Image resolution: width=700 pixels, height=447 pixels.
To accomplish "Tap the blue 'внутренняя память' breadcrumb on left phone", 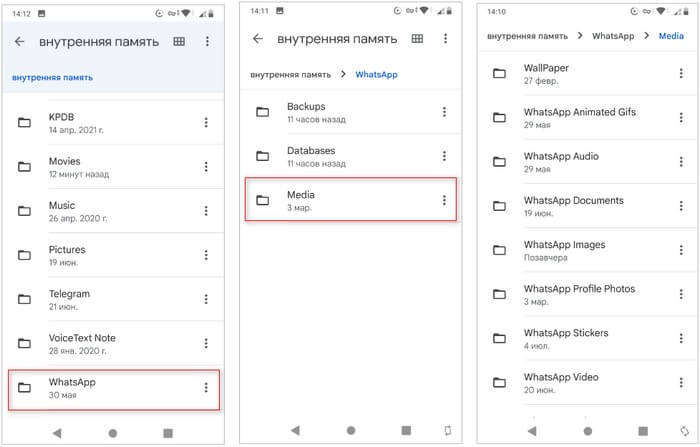I will pos(52,78).
